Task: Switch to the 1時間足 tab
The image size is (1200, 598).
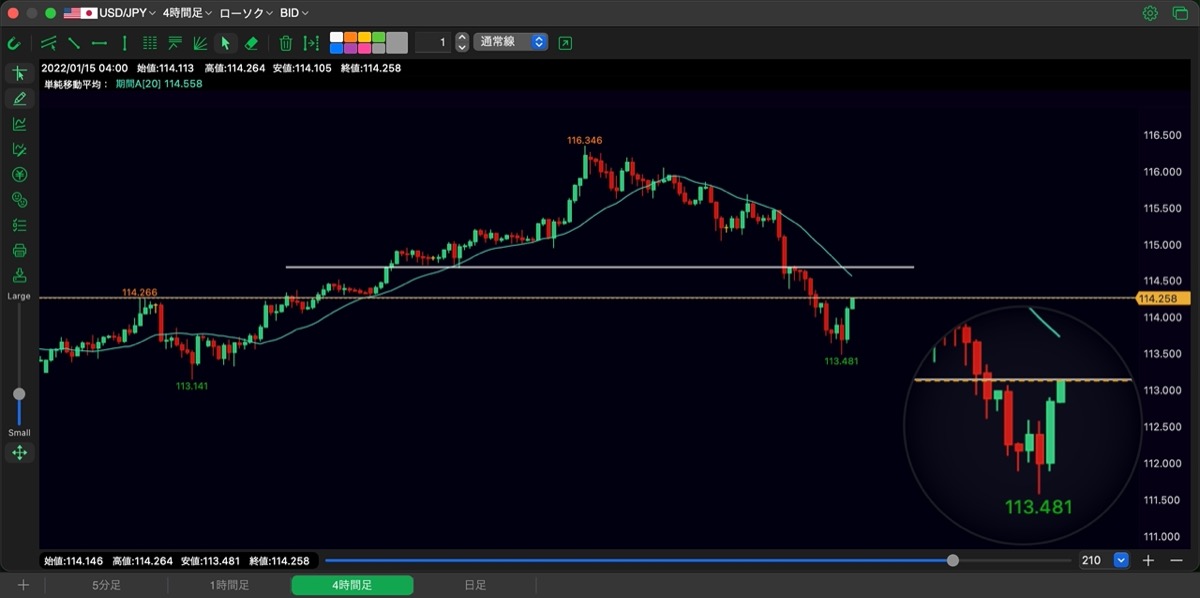Action: click(x=229, y=585)
